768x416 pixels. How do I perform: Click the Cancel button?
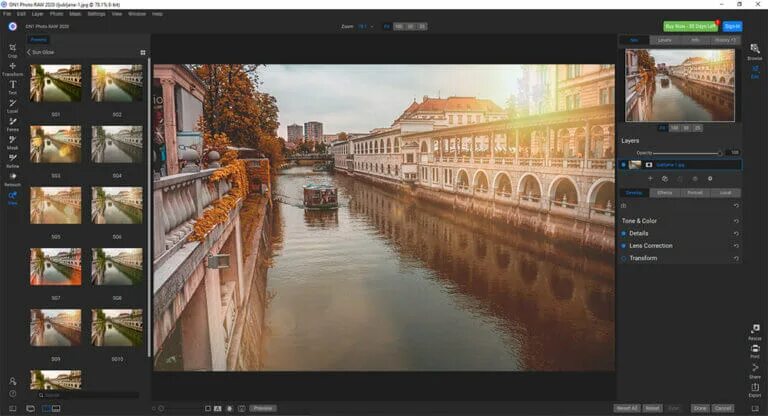(x=723, y=408)
